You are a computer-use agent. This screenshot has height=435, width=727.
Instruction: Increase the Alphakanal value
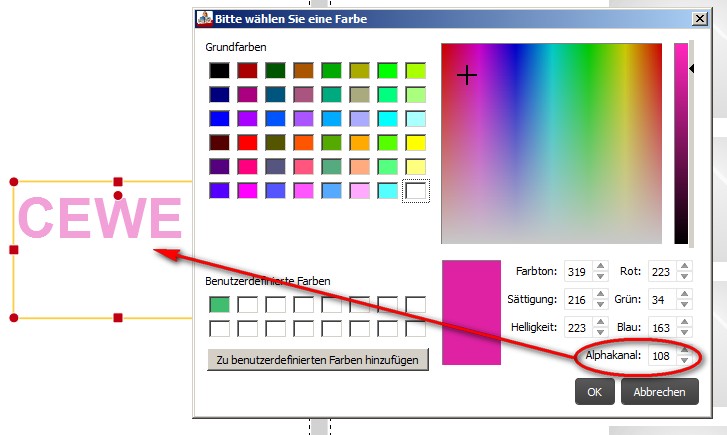(x=684, y=350)
